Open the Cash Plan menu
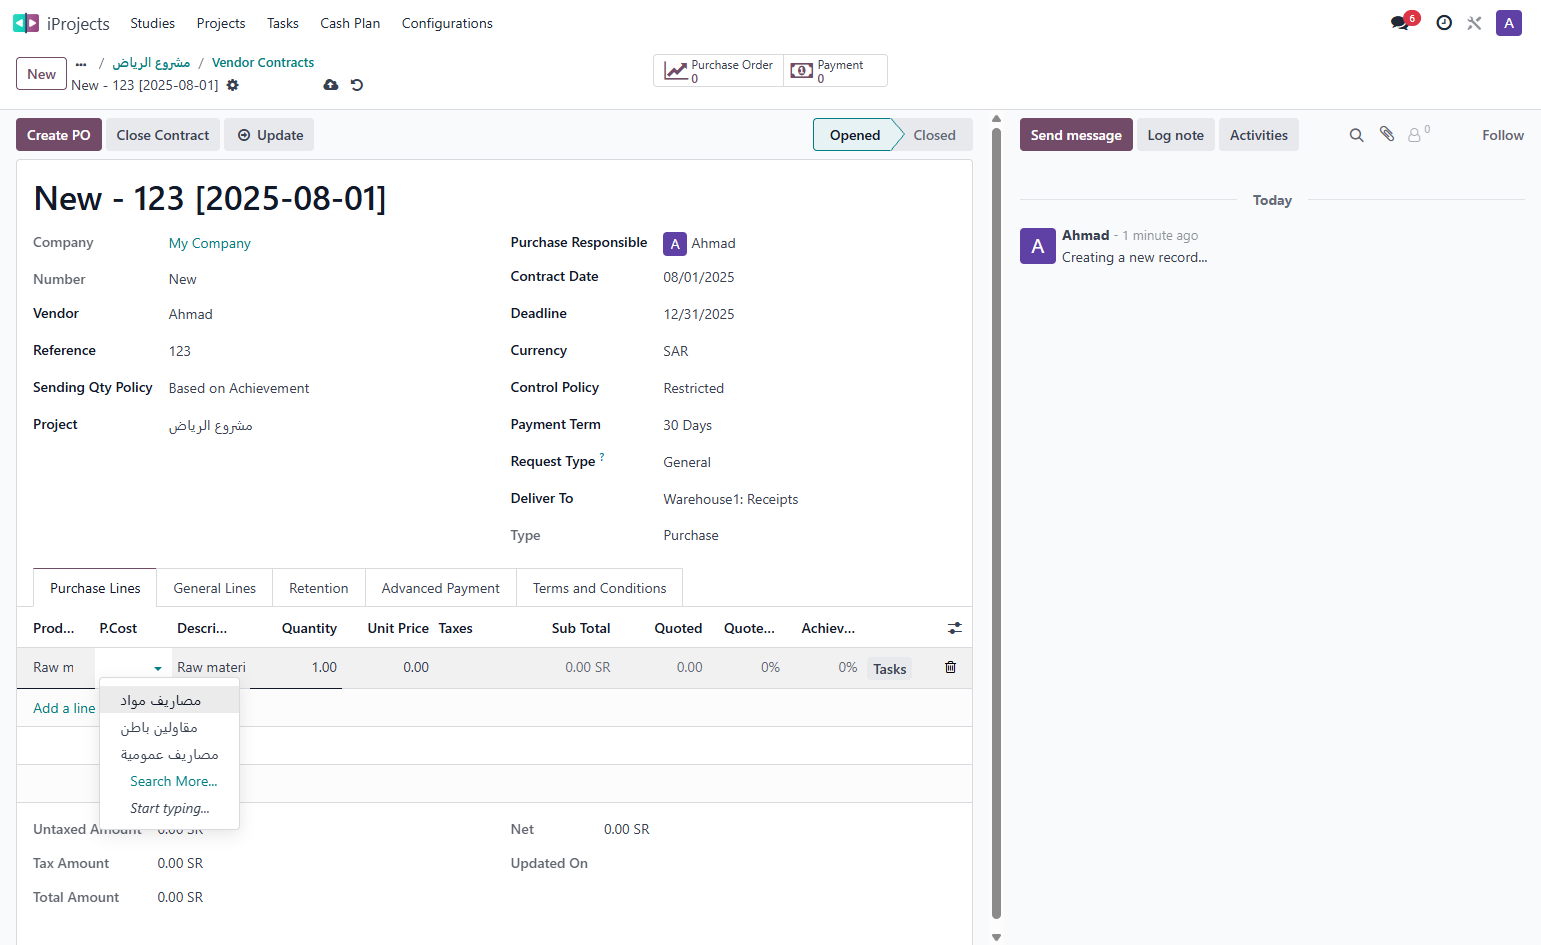The width and height of the screenshot is (1541, 945). (350, 23)
